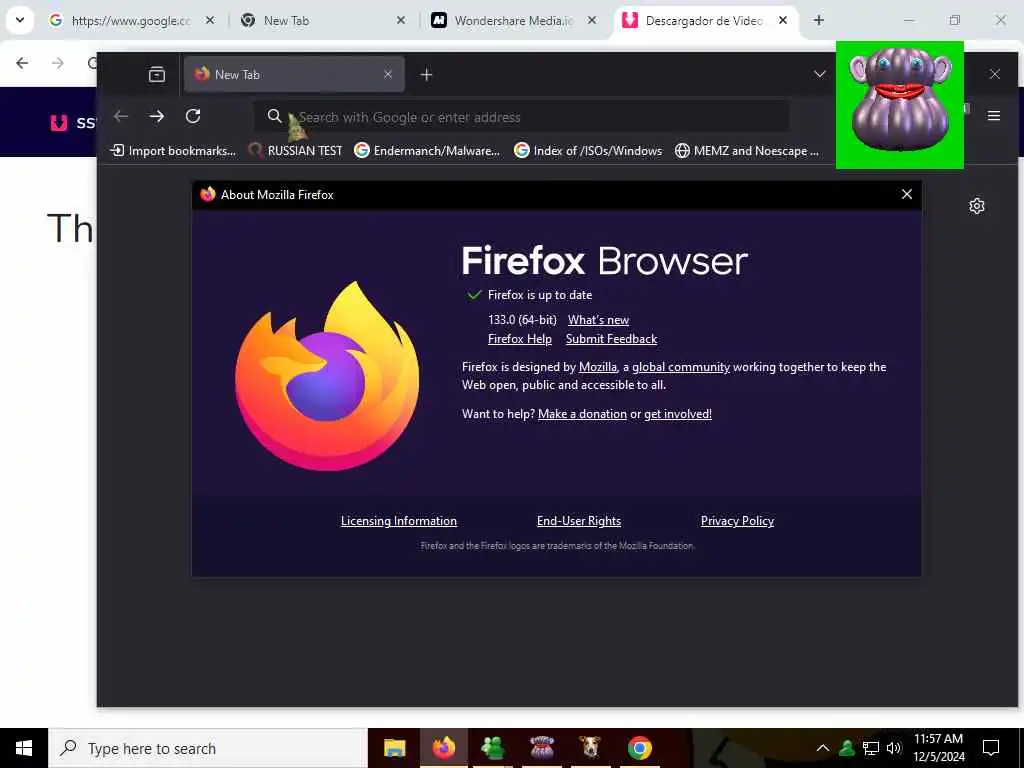This screenshot has width=1024, height=768.
Task: Open File Explorer from taskbar
Action: click(x=394, y=748)
